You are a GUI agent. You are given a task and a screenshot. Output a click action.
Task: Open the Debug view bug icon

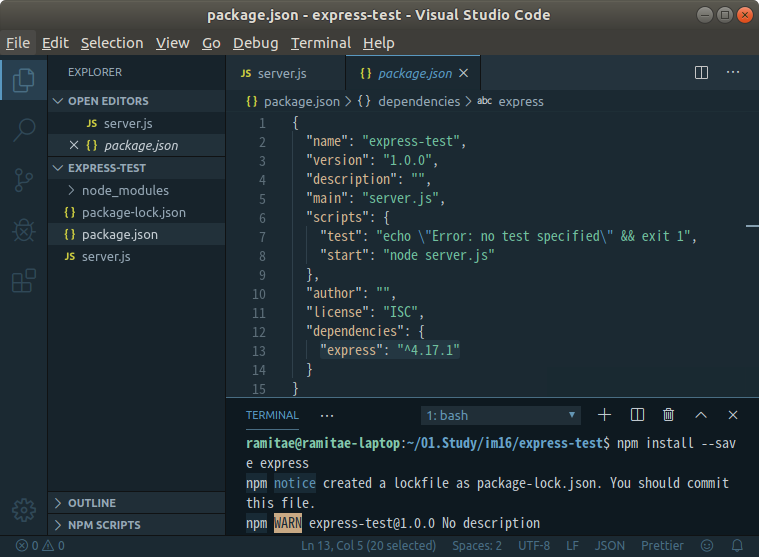point(24,230)
